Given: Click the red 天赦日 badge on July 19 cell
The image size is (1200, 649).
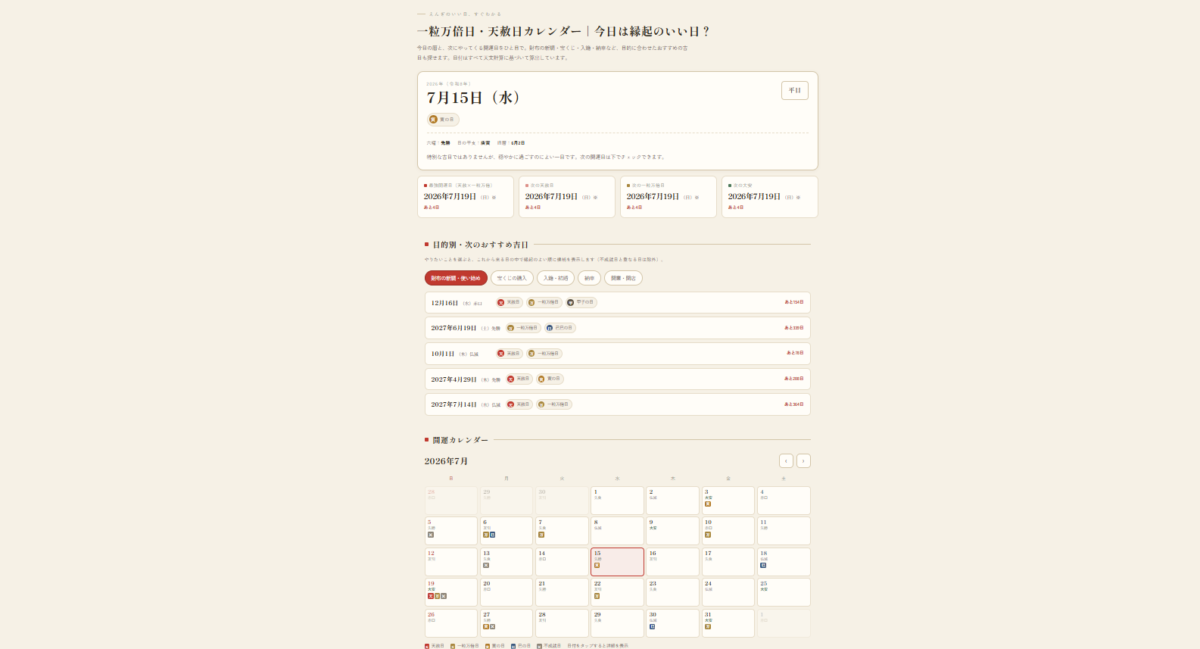Looking at the screenshot, I should pyautogui.click(x=430, y=596).
